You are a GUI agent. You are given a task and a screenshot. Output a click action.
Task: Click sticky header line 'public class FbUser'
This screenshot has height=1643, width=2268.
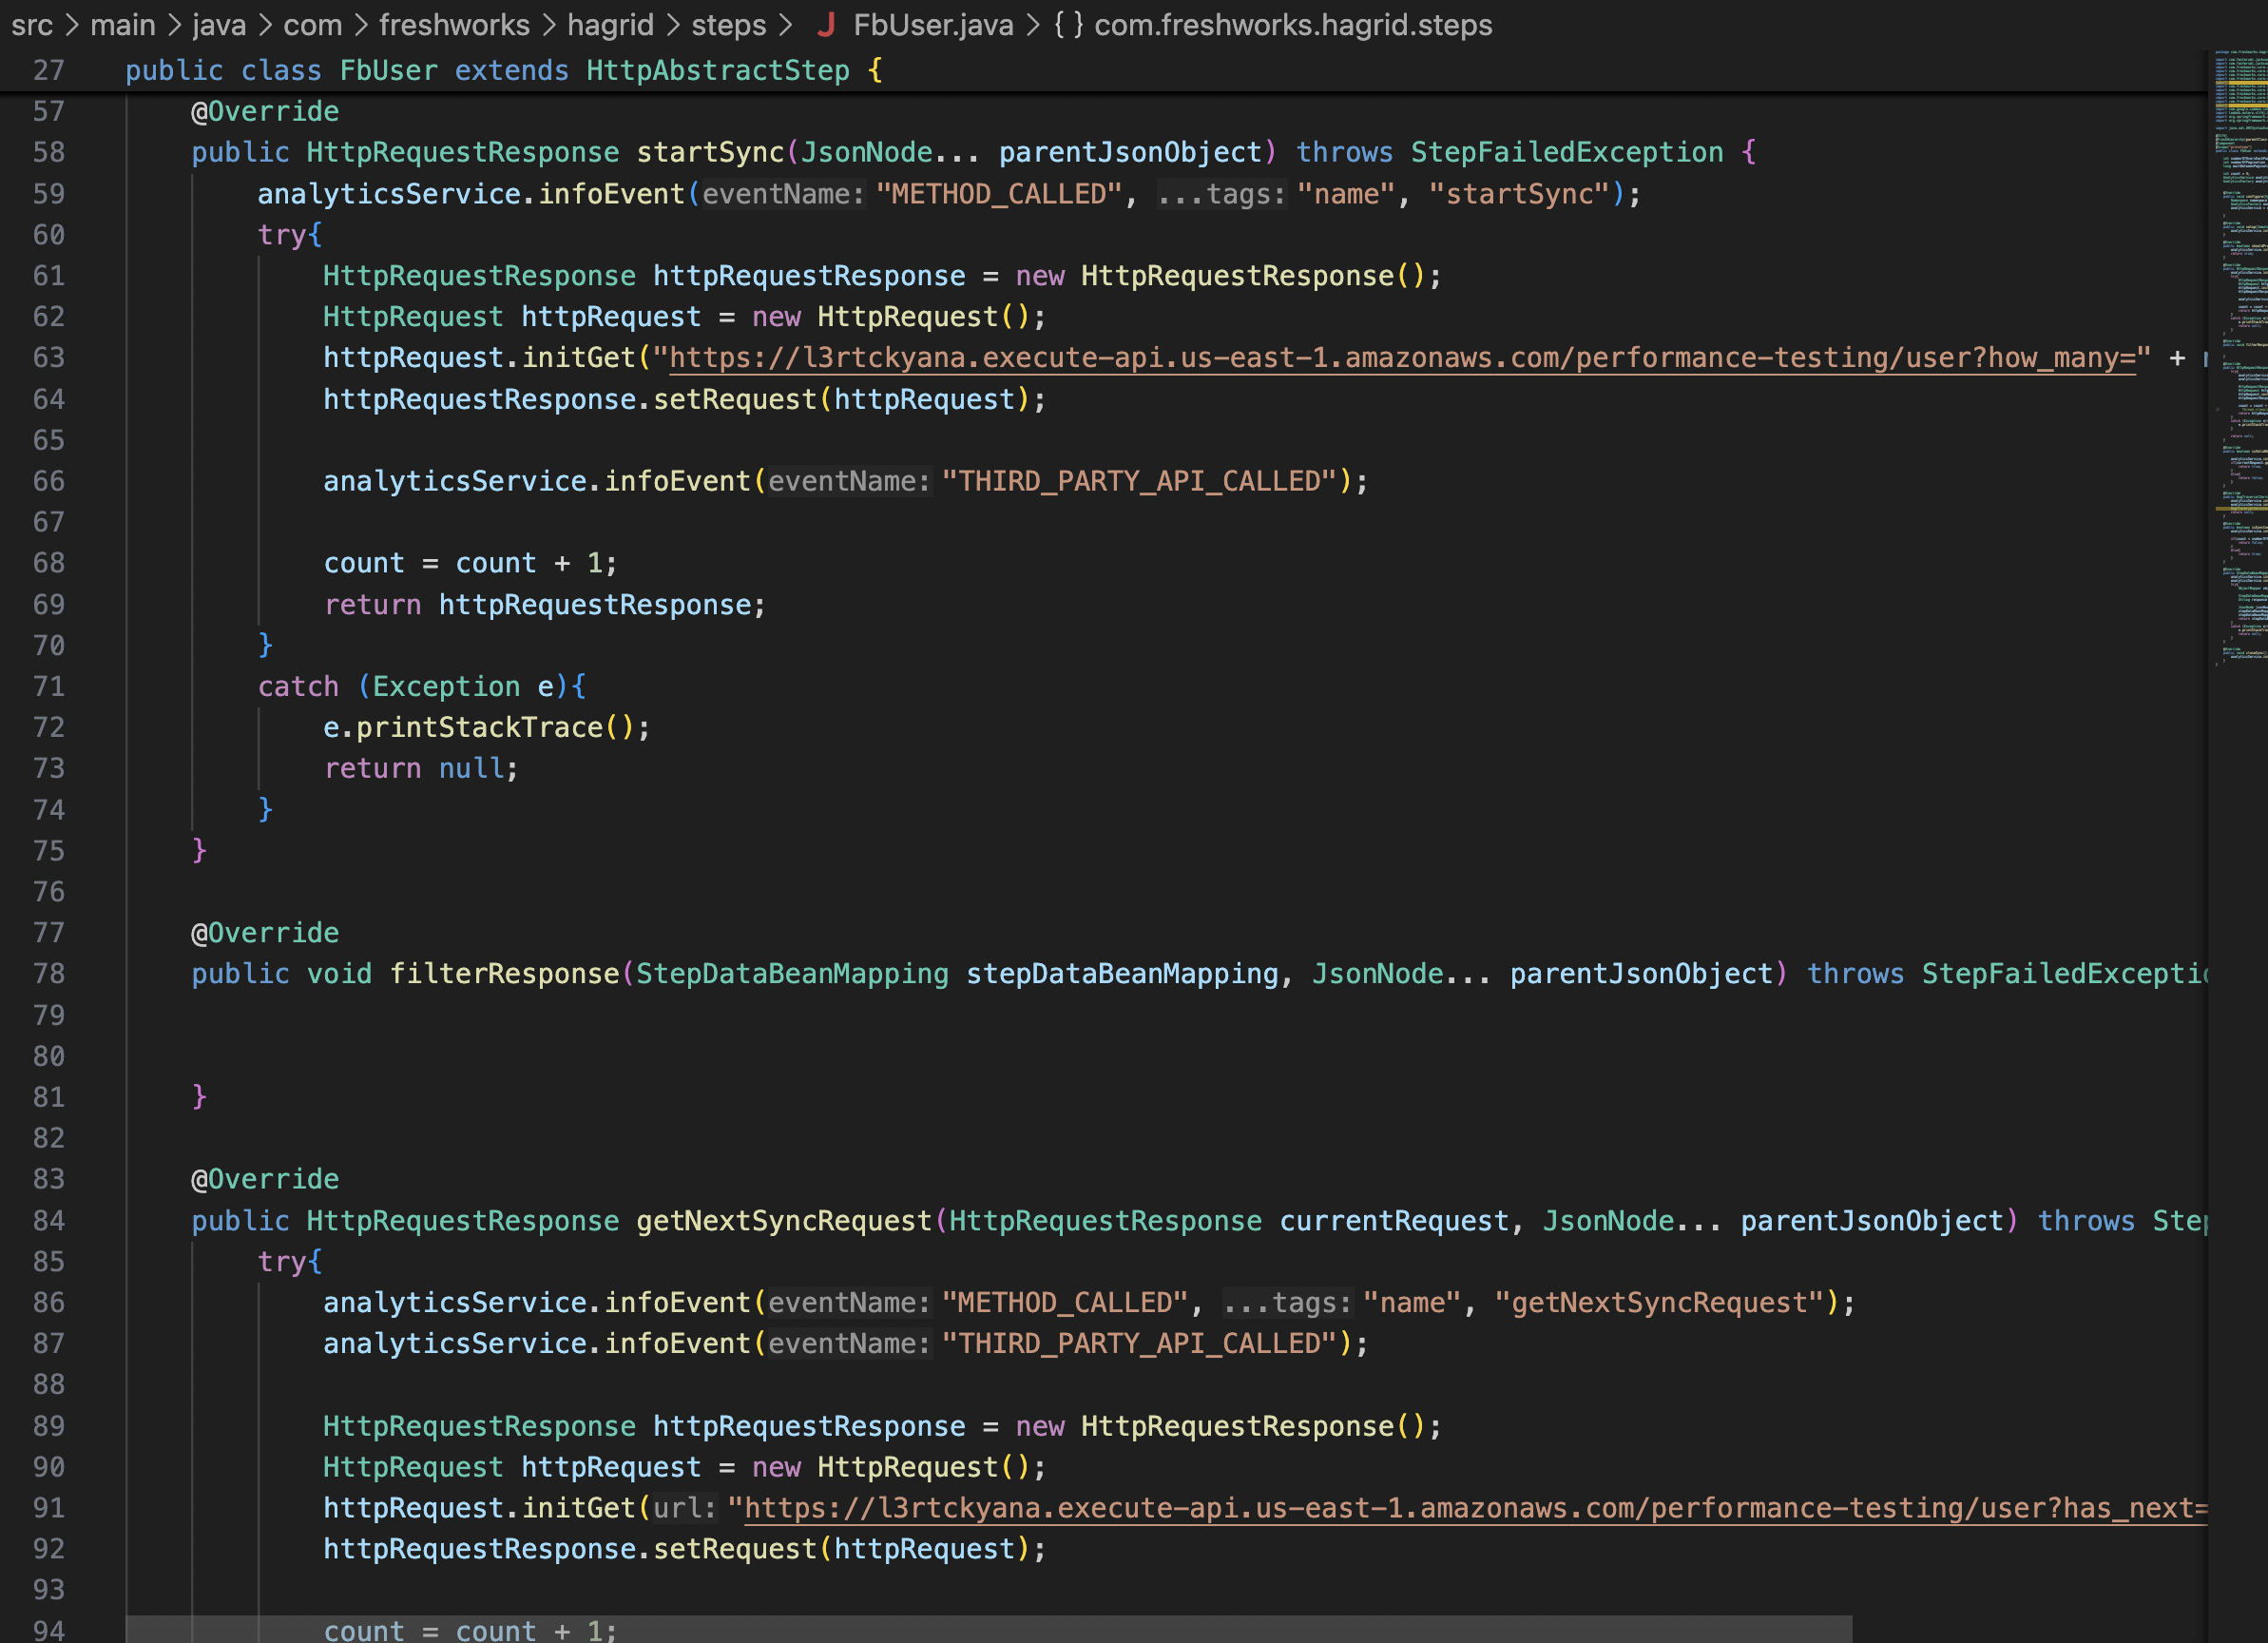503,71
